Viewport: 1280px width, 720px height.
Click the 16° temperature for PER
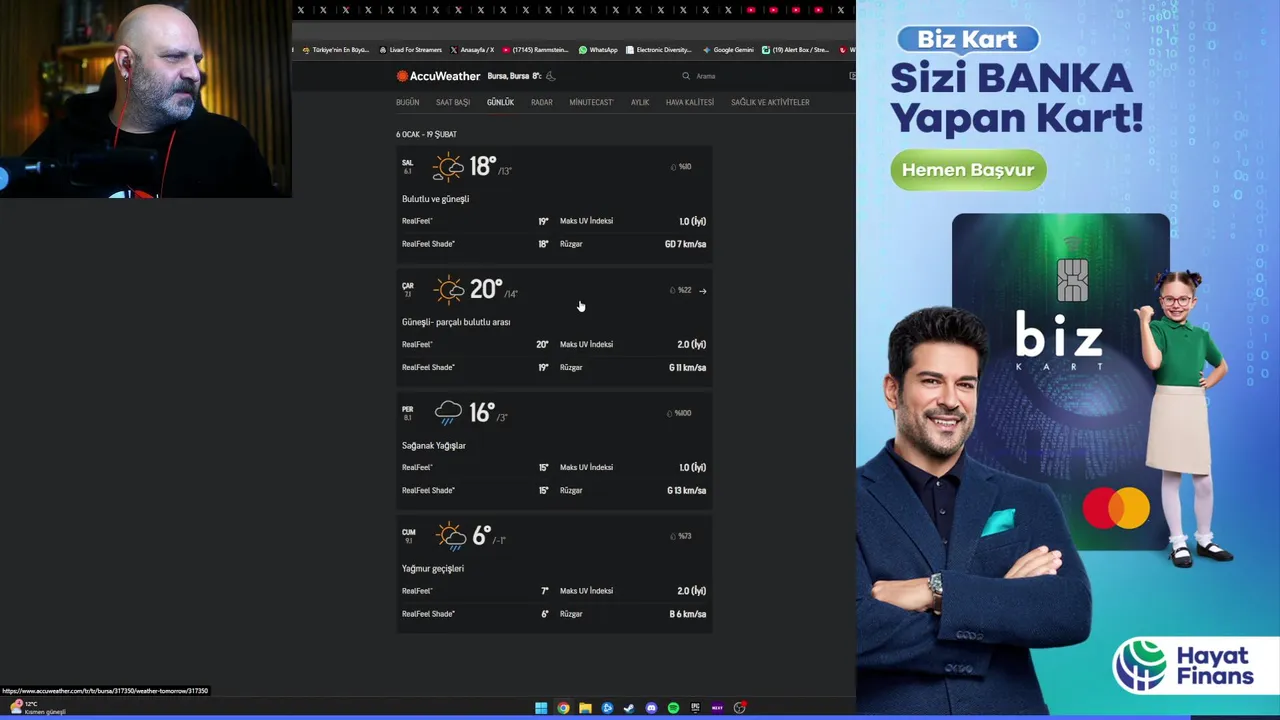point(482,412)
